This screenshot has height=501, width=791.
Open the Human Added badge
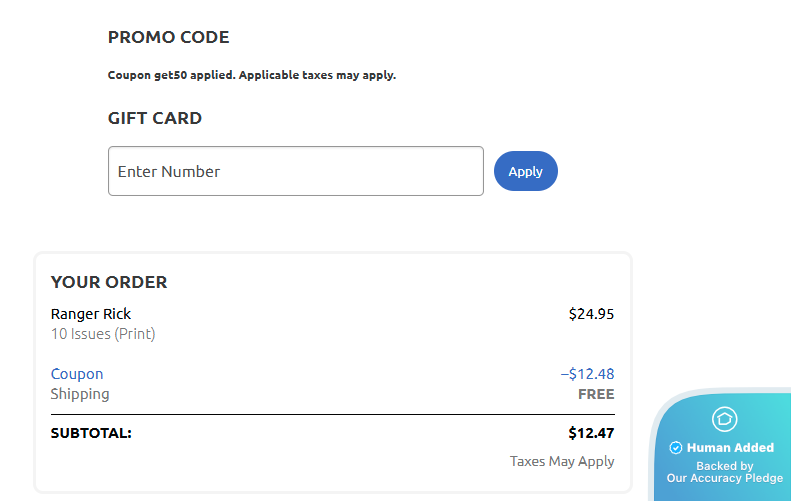(730, 448)
